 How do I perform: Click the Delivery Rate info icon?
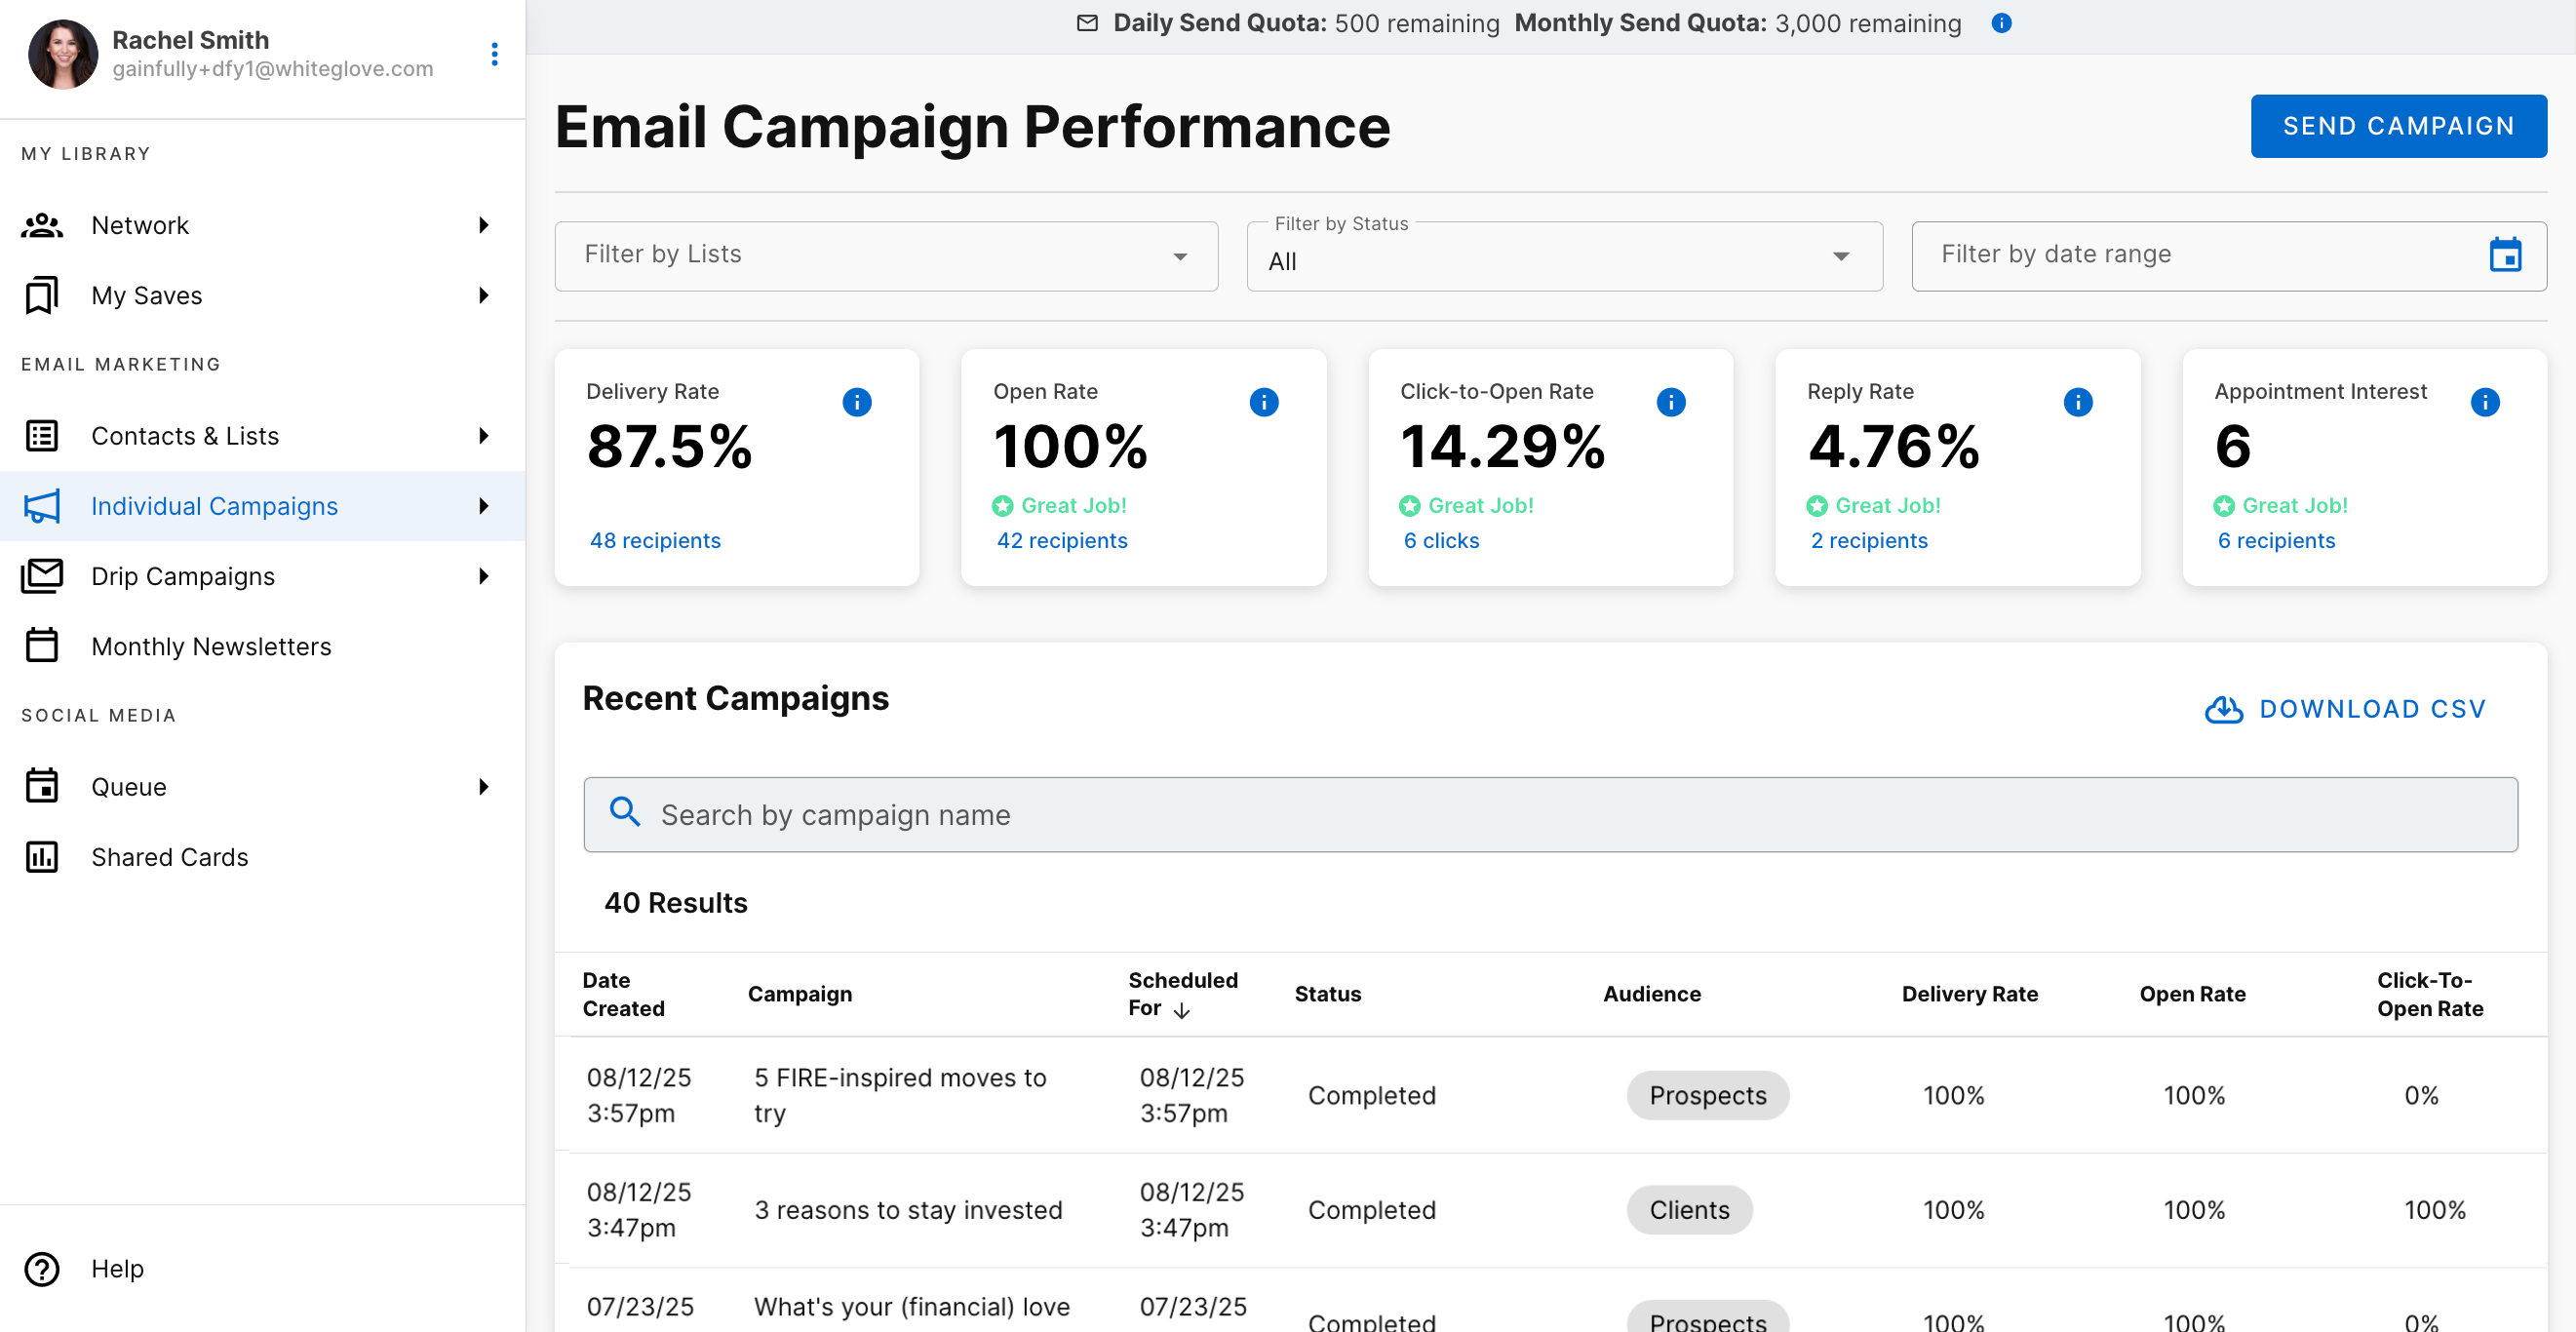pyautogui.click(x=856, y=402)
